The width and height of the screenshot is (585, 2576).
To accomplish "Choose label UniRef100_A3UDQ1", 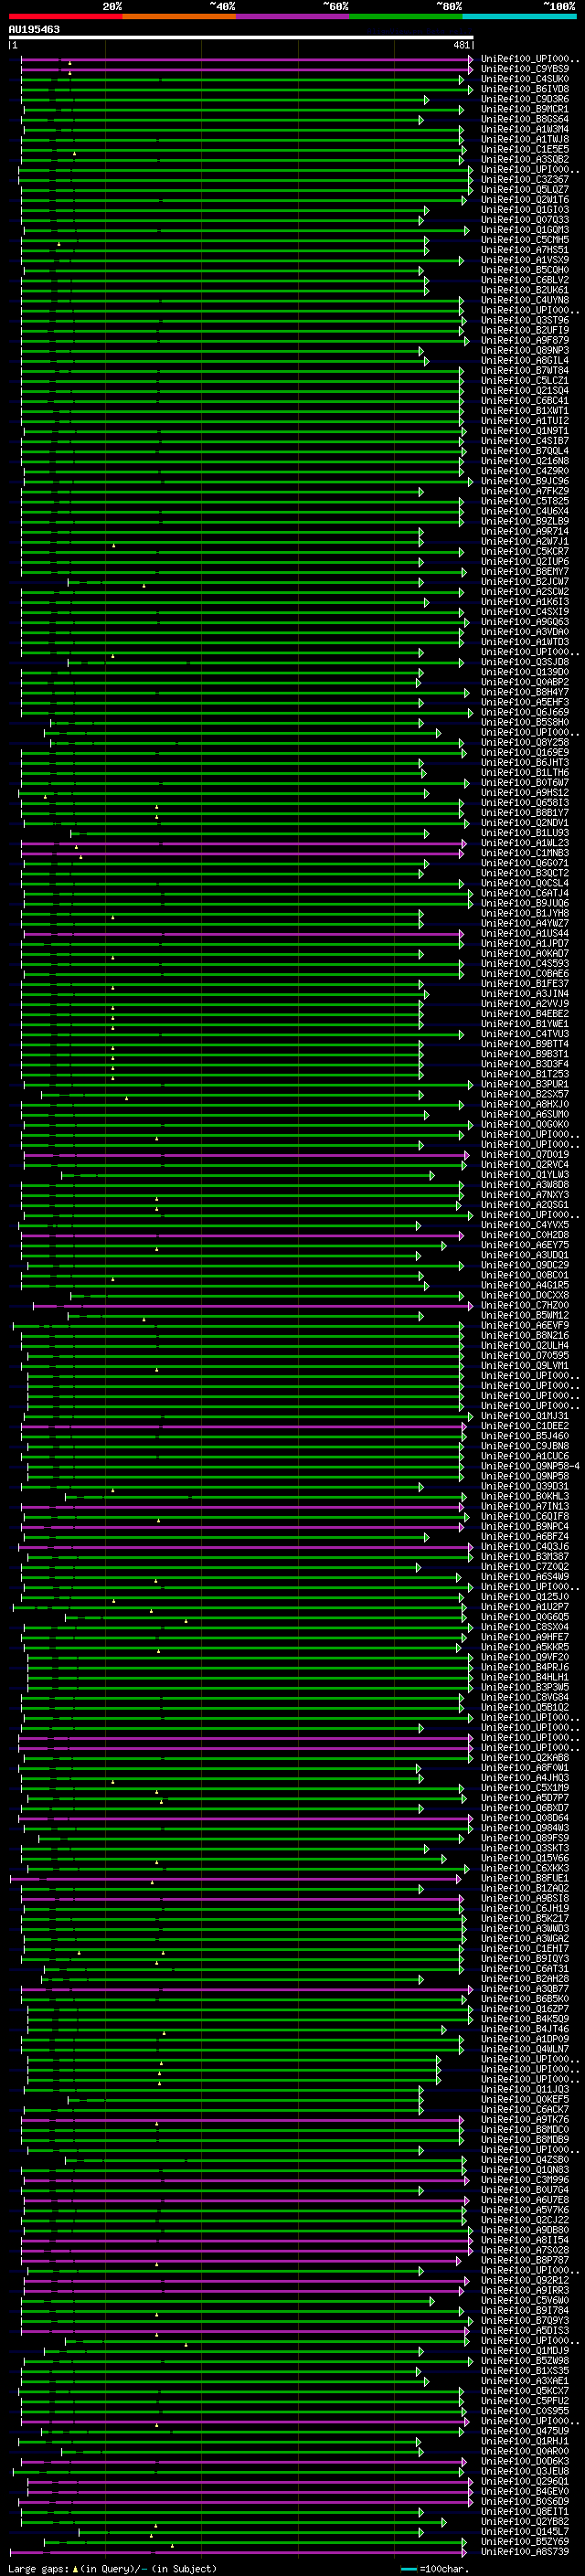I will coord(525,1255).
